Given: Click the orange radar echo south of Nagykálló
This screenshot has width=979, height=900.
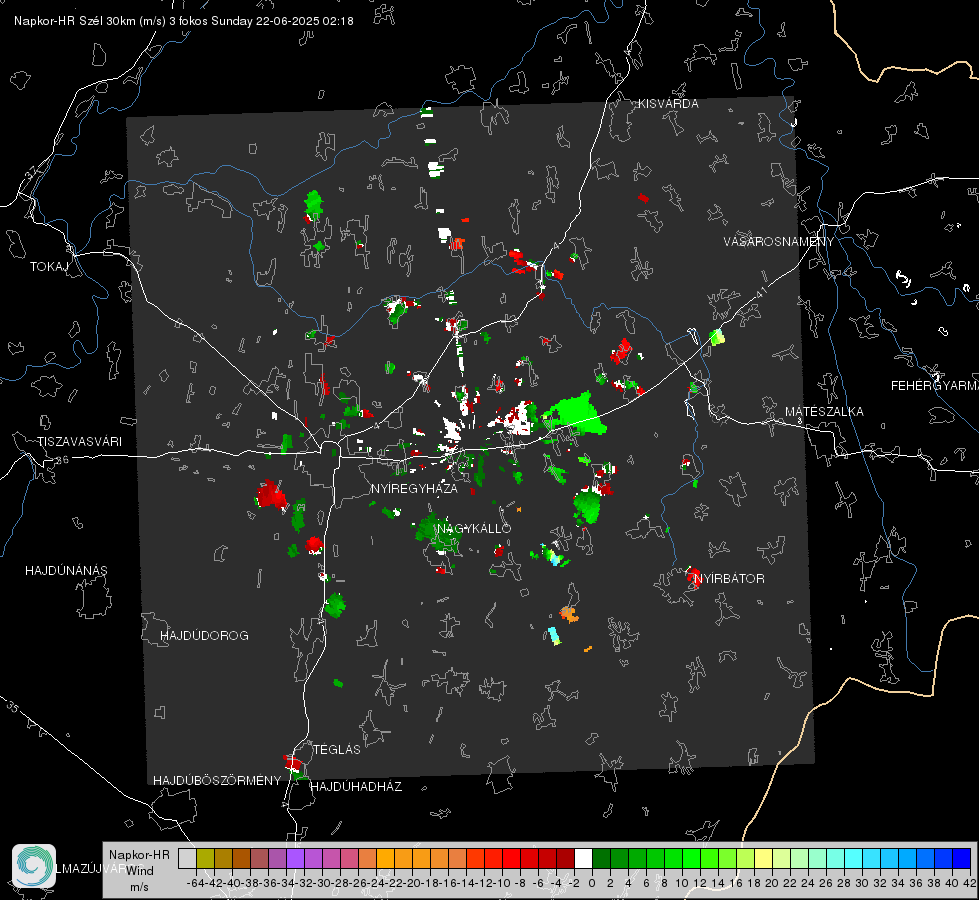Looking at the screenshot, I should [569, 614].
